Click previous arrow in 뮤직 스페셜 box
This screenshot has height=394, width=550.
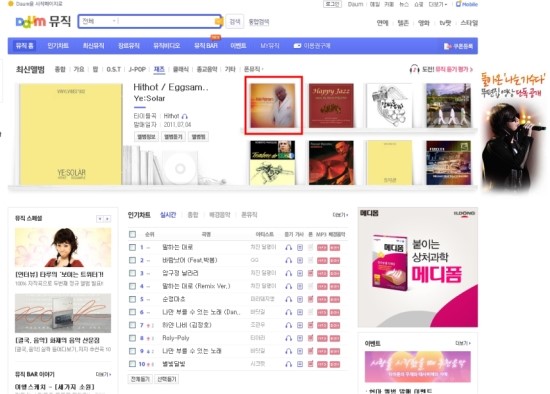100,219
